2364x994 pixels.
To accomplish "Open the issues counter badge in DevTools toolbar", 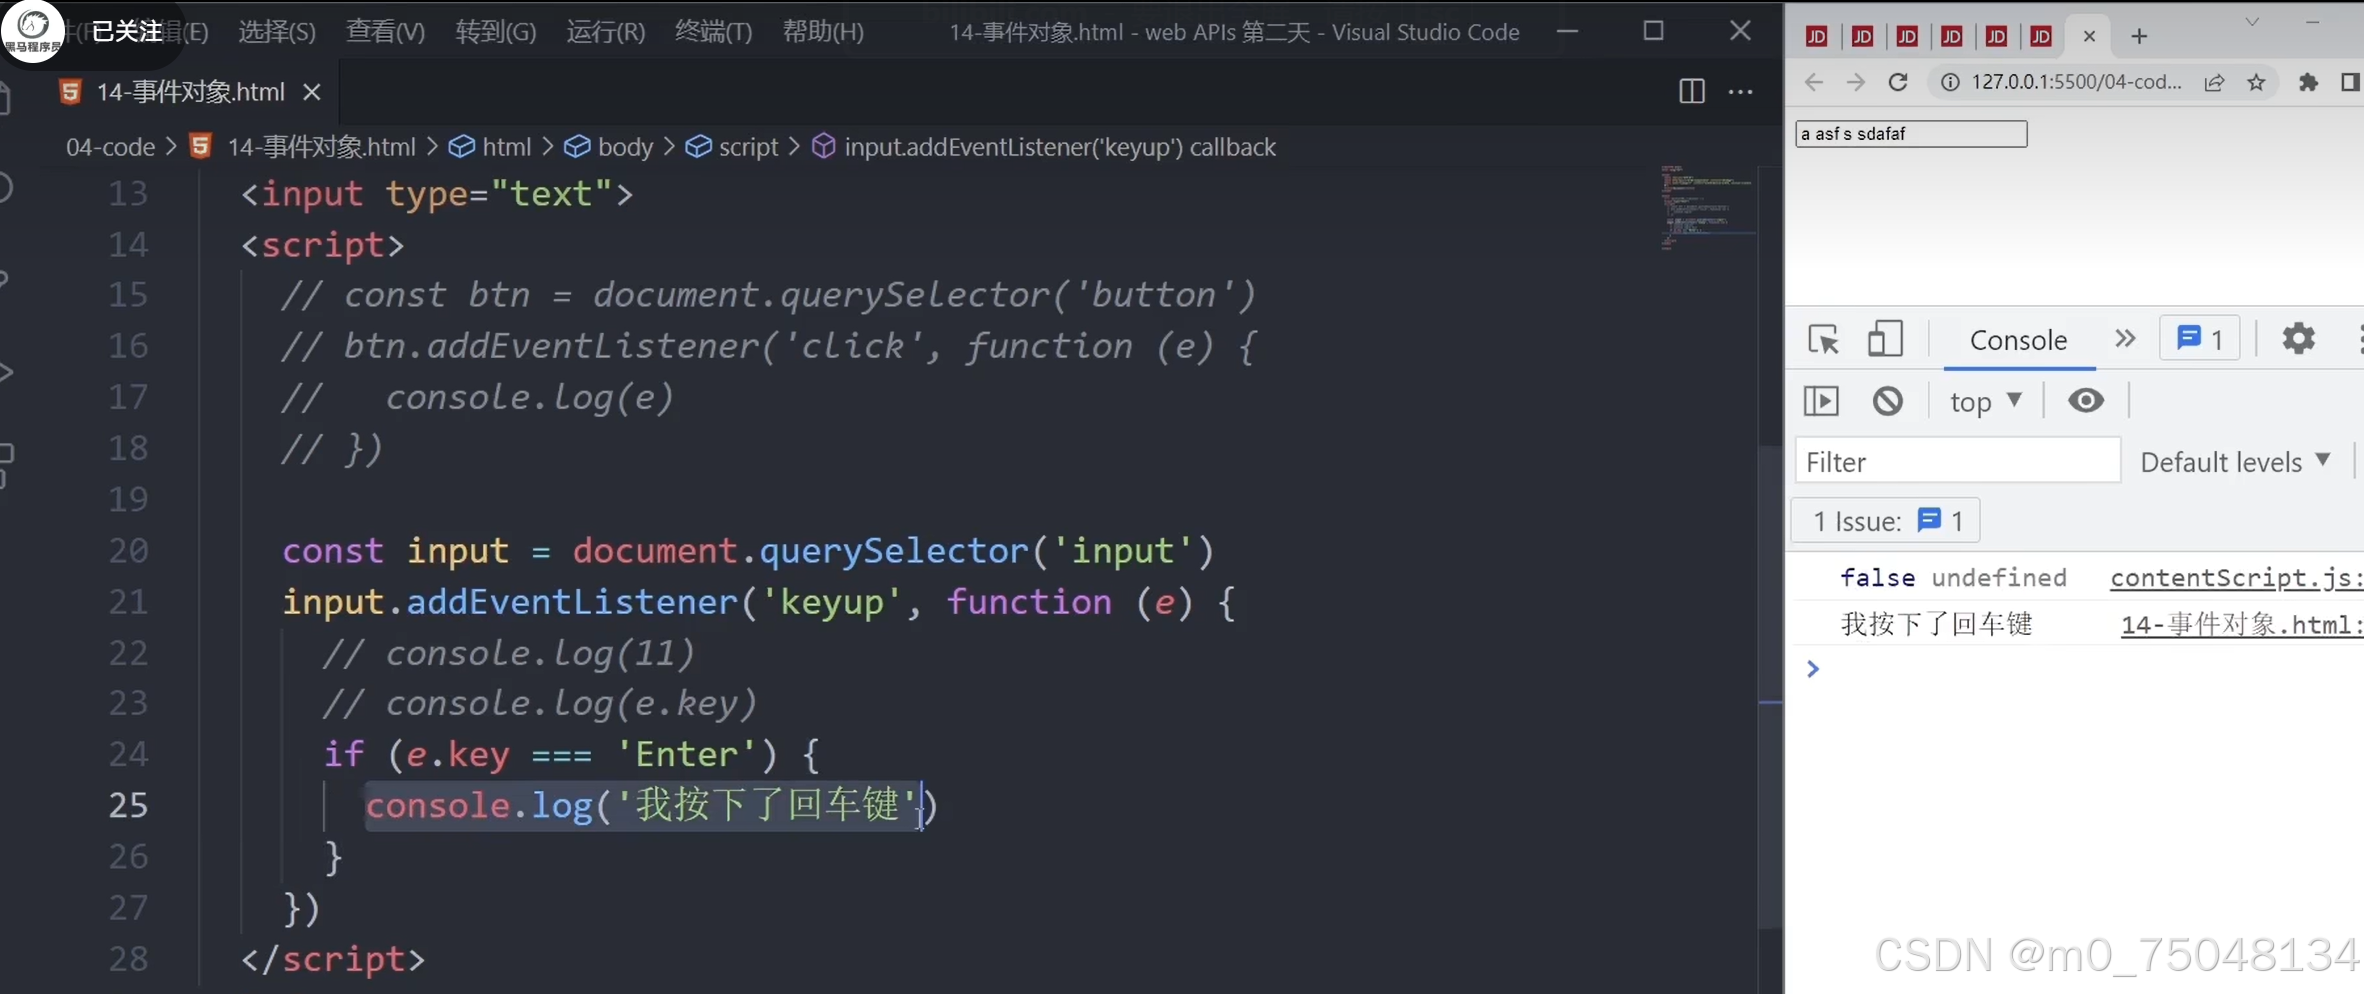I will click(2200, 339).
